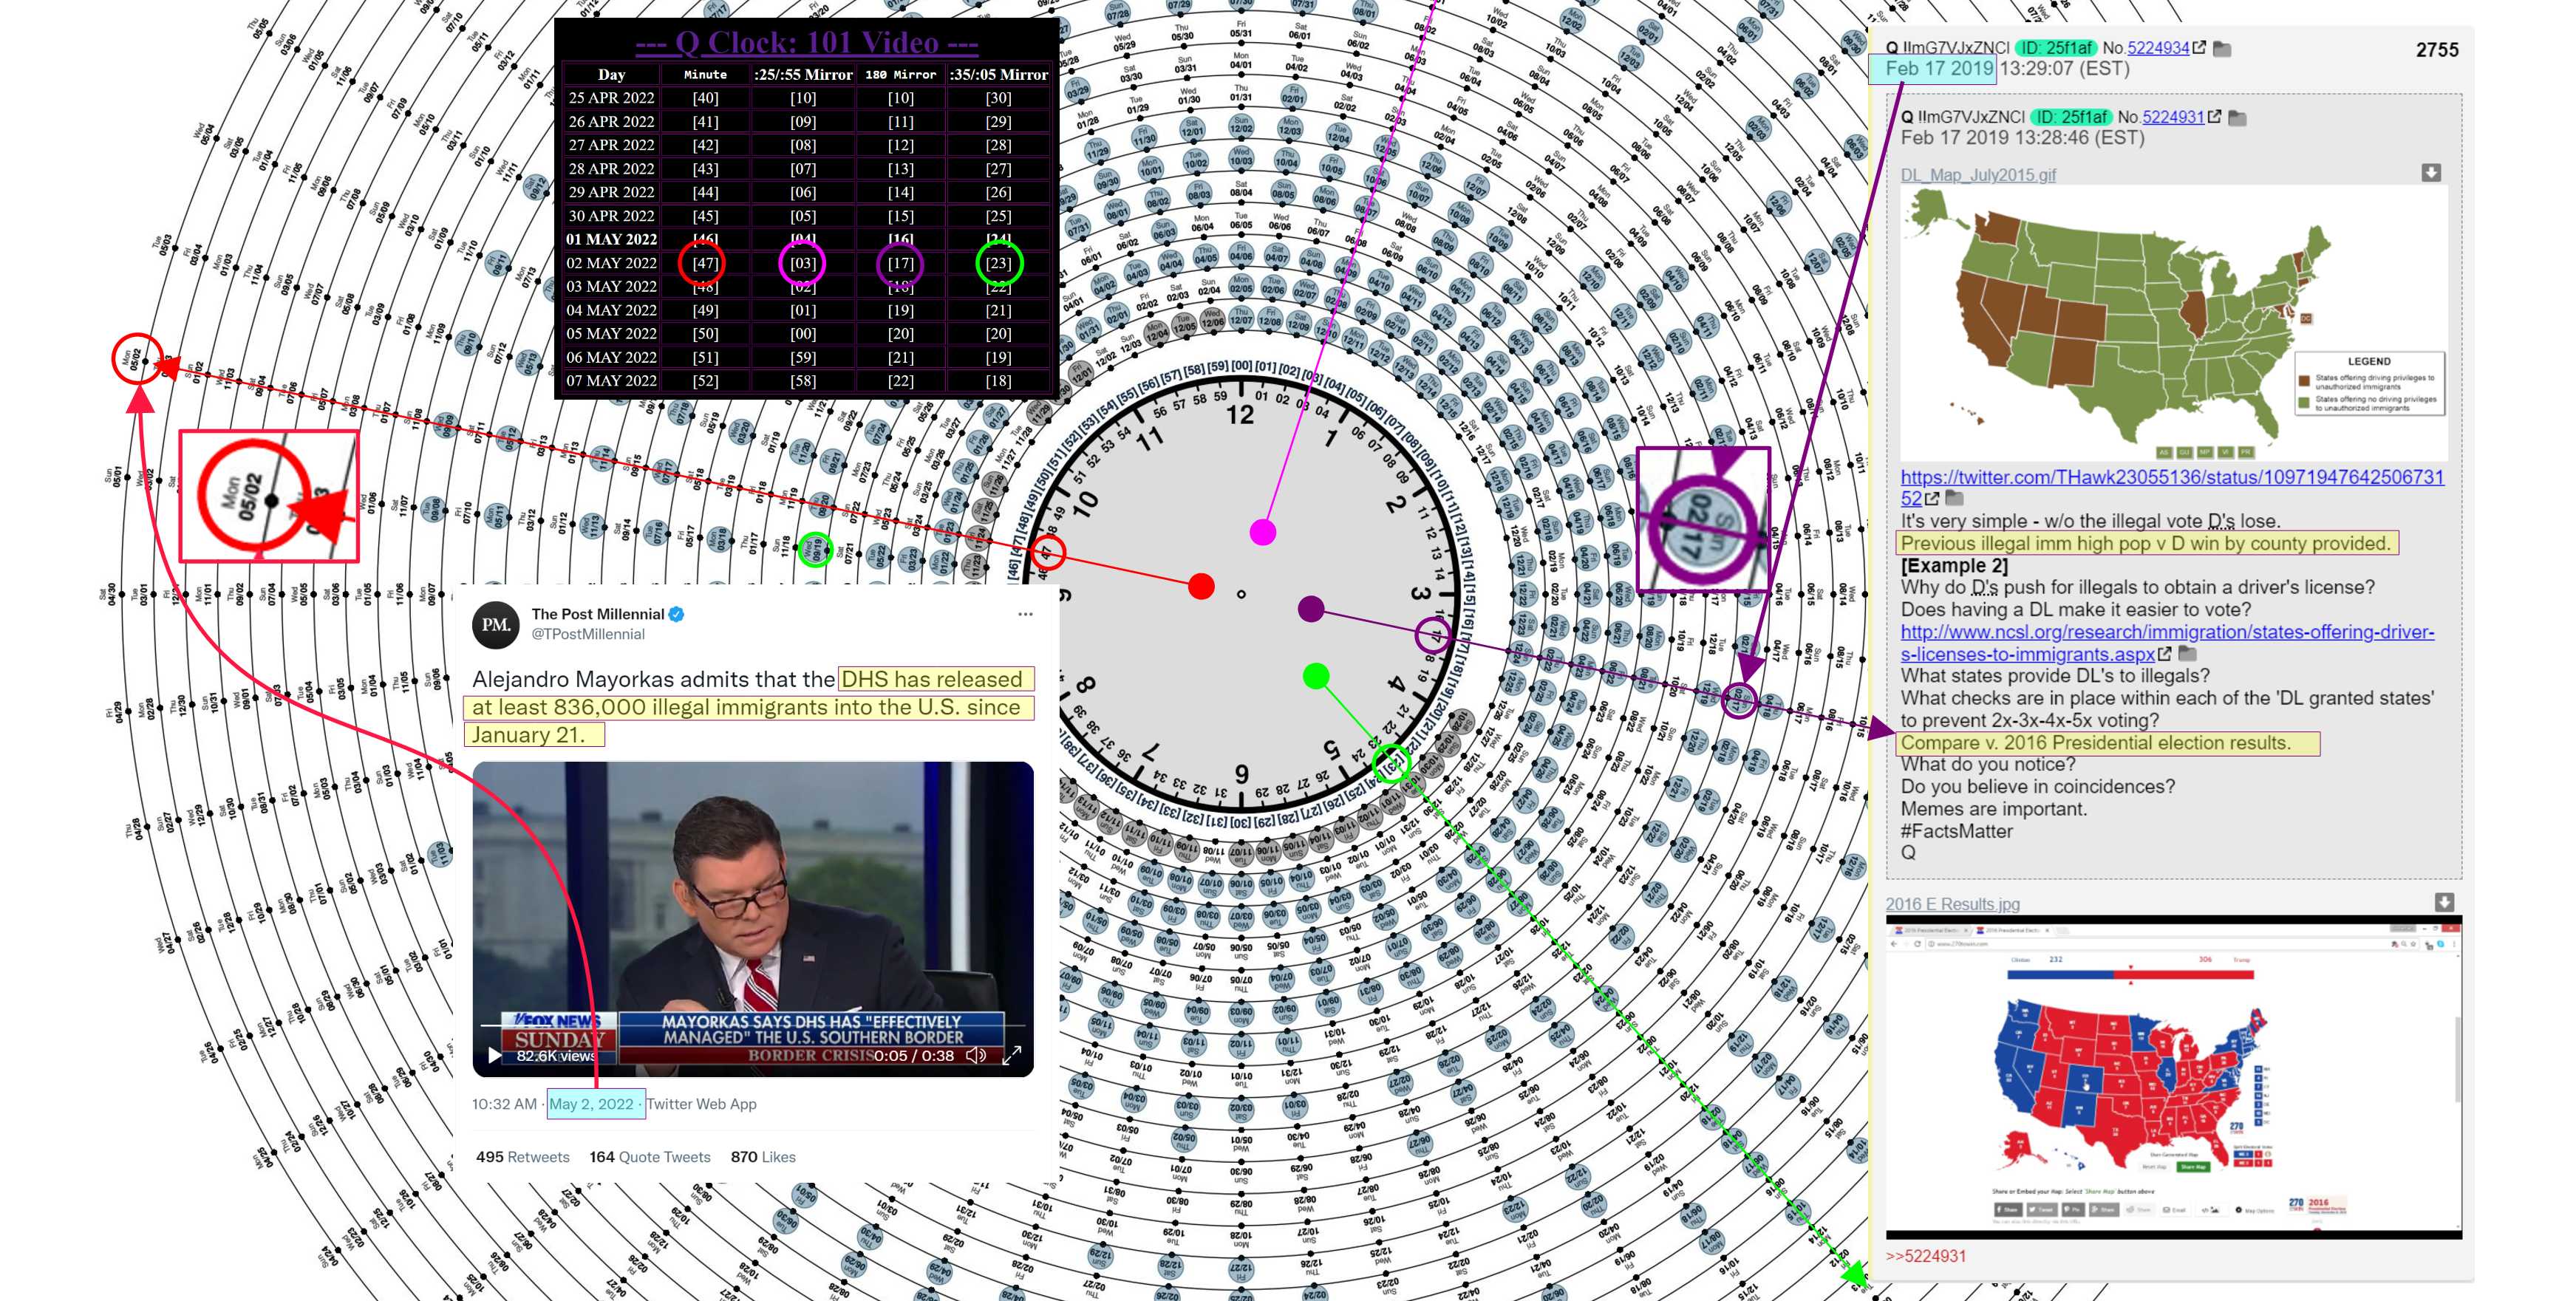
Task: View the 870 Likes list
Action: [x=763, y=1157]
